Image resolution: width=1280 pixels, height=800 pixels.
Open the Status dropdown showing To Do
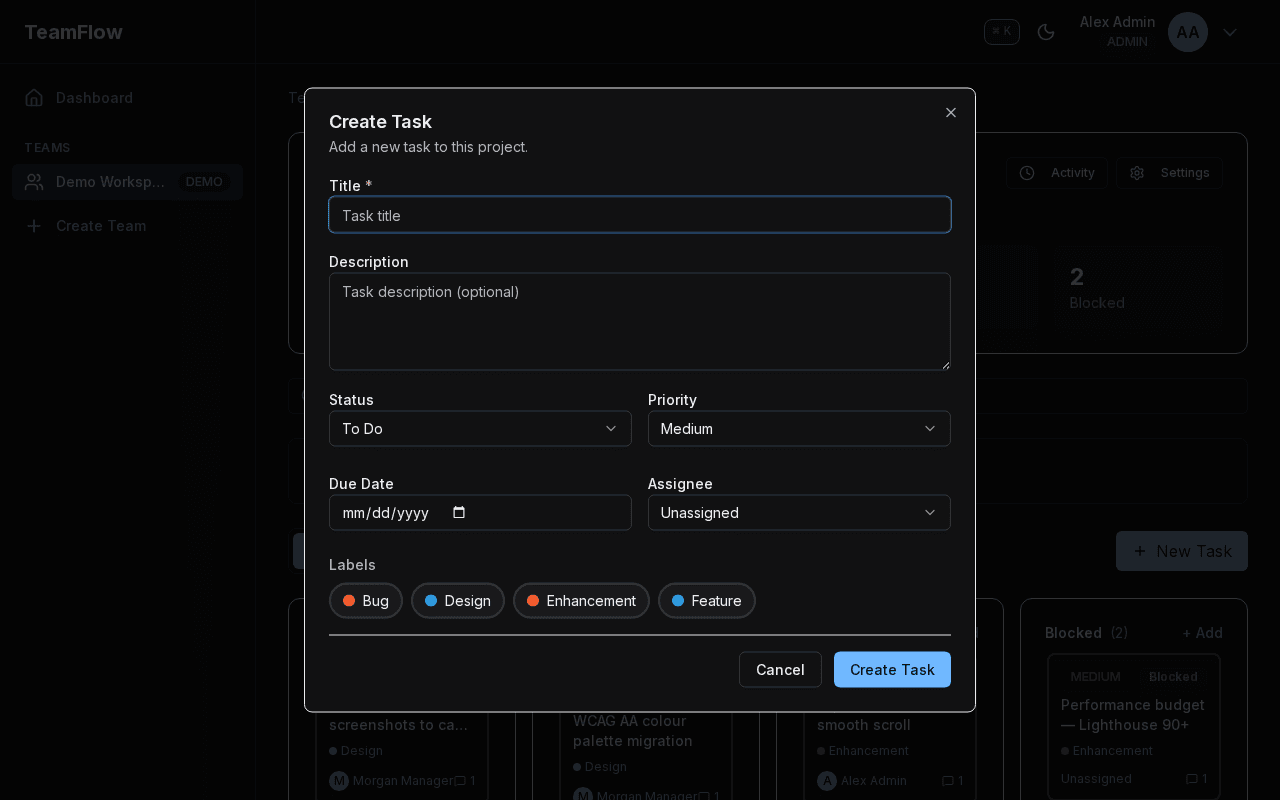click(x=480, y=428)
